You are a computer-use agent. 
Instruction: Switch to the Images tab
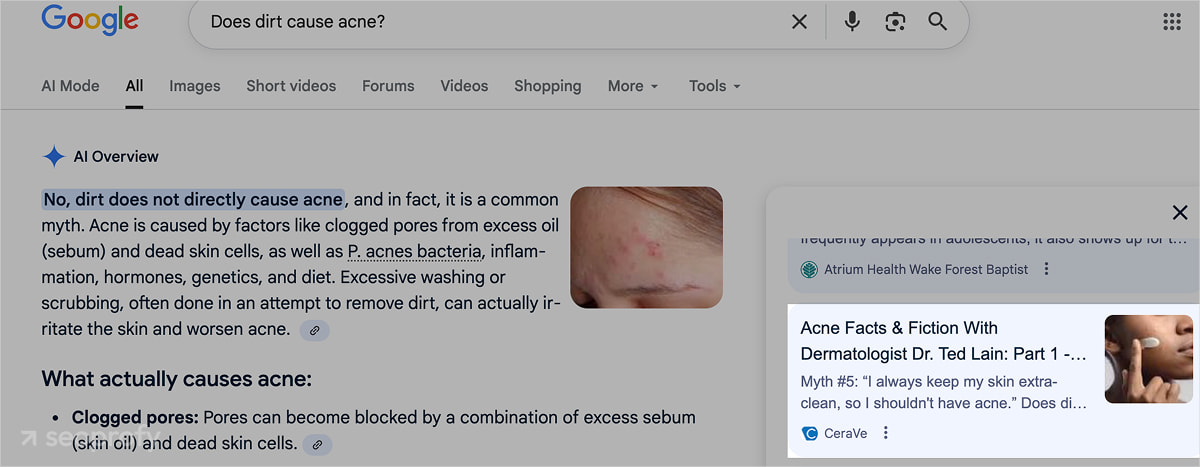click(x=195, y=86)
